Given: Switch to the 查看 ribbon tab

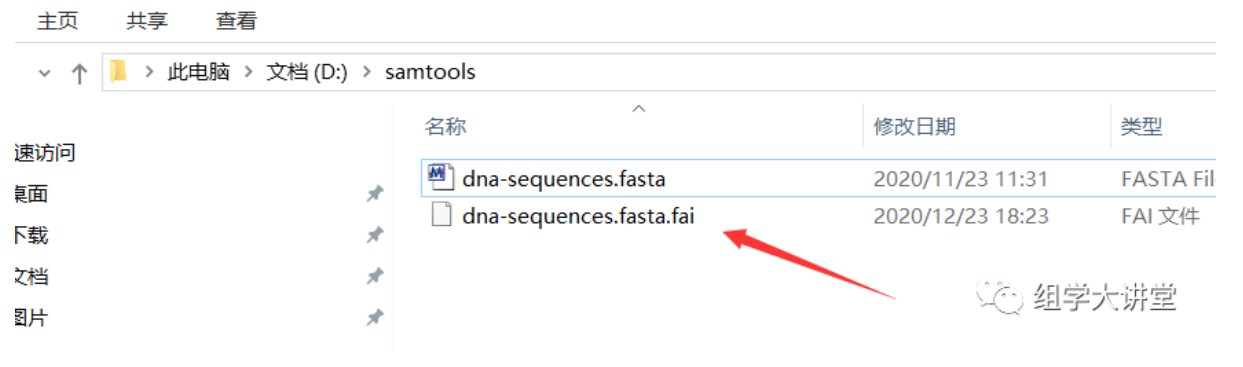Looking at the screenshot, I should (x=236, y=20).
